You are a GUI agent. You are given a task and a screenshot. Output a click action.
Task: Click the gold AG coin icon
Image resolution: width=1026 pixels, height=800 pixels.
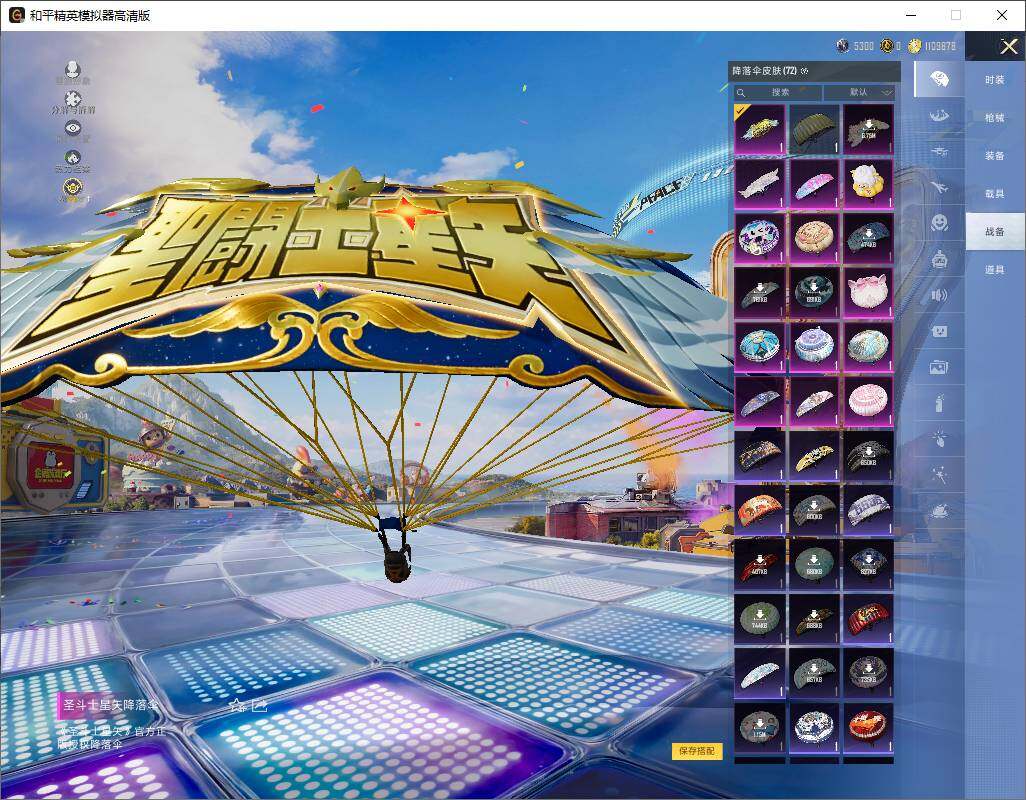pos(887,46)
